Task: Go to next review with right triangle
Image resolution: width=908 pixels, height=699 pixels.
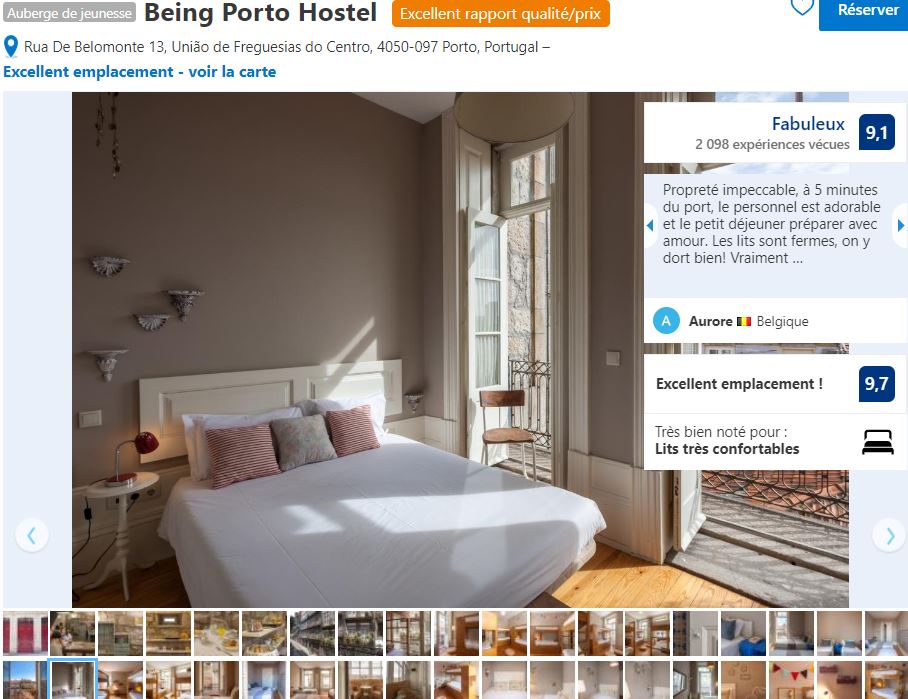Action: coord(900,225)
